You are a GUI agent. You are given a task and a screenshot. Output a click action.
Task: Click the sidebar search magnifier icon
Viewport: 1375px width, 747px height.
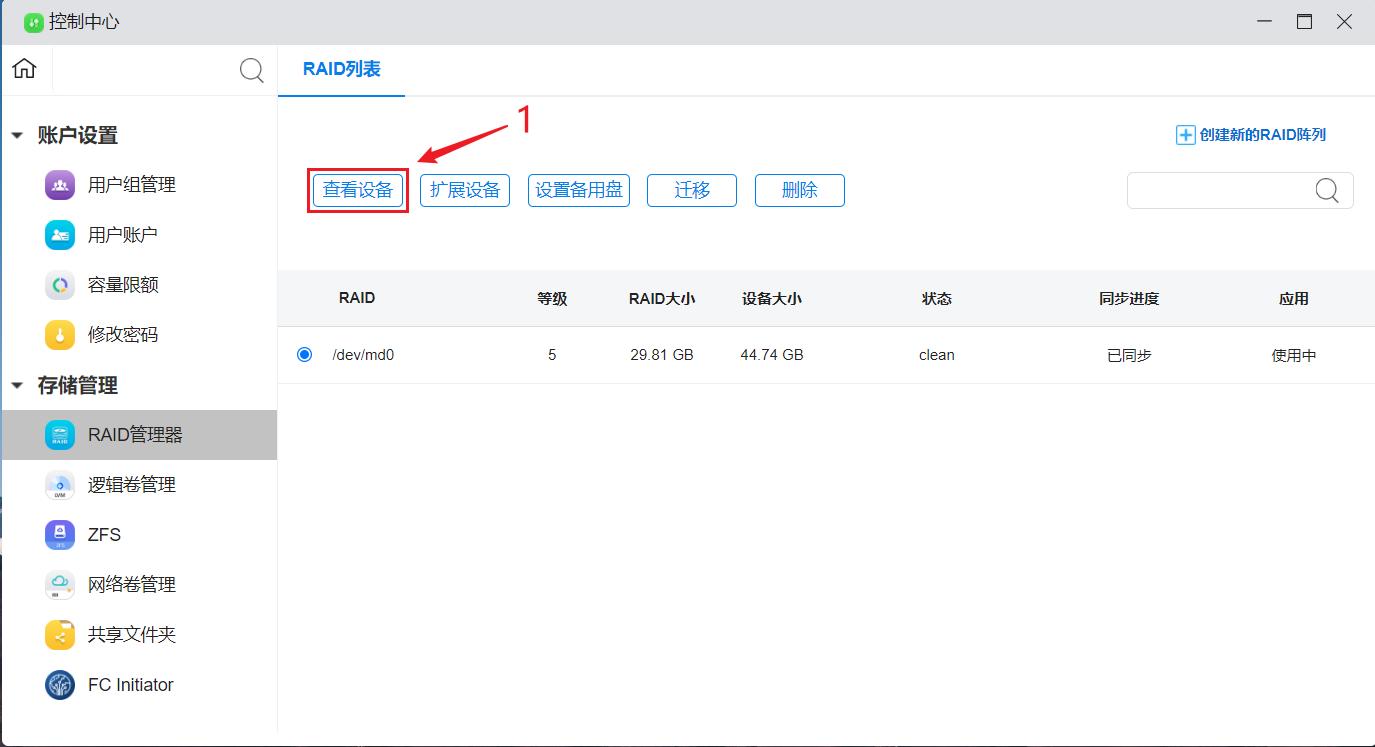251,70
